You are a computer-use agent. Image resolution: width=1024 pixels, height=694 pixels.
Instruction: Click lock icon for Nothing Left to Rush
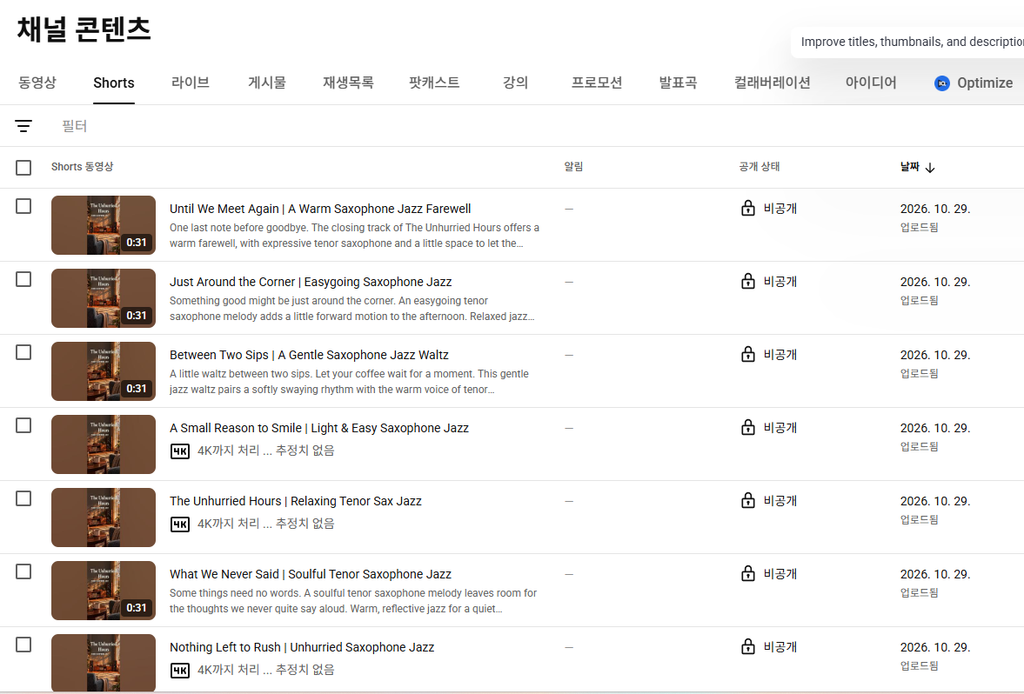748,647
